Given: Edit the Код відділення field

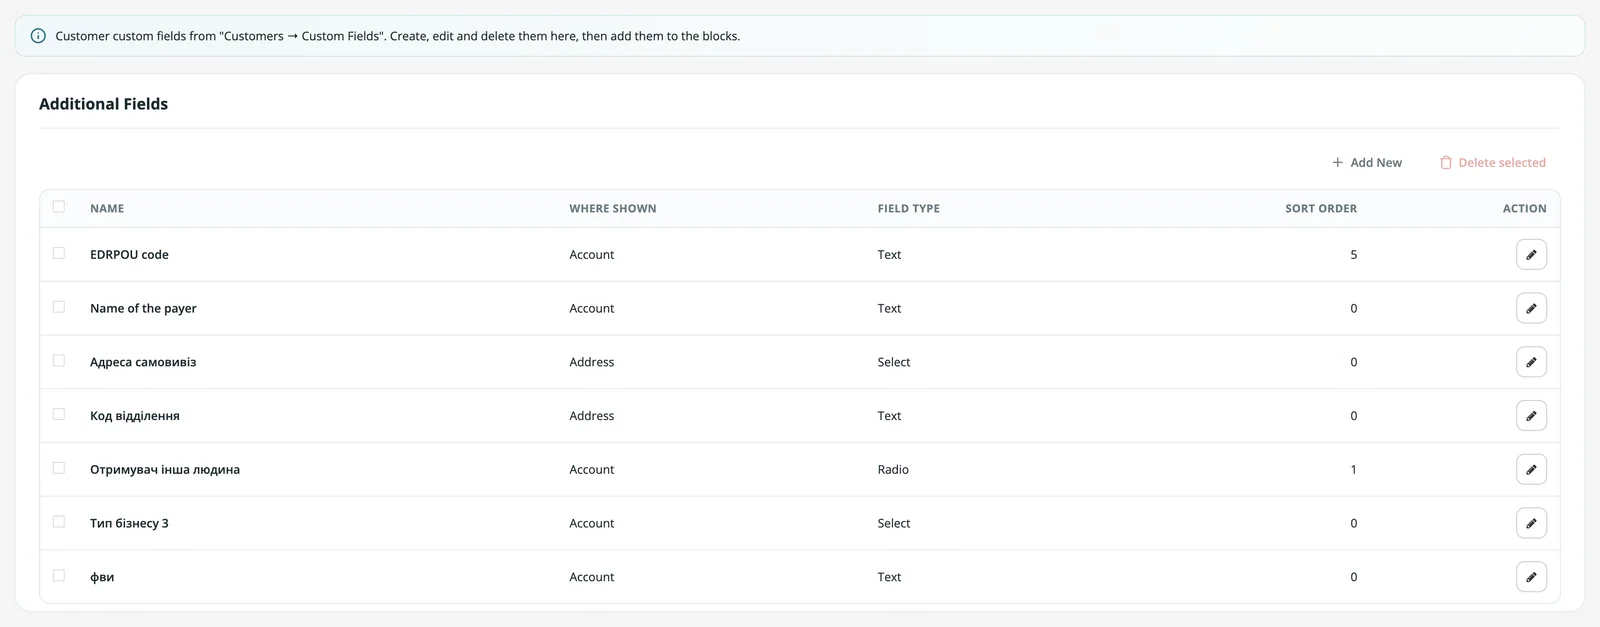Looking at the screenshot, I should pos(1531,416).
